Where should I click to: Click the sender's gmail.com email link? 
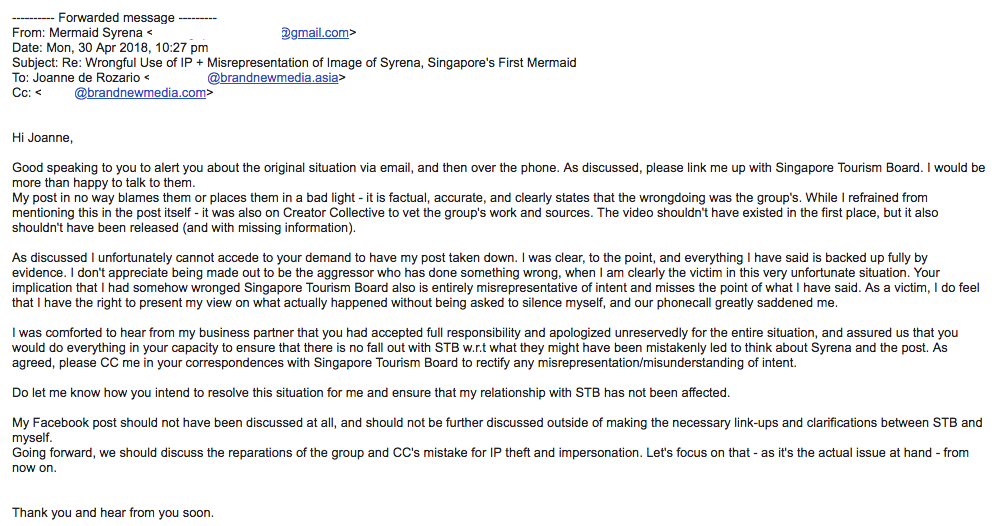(314, 33)
